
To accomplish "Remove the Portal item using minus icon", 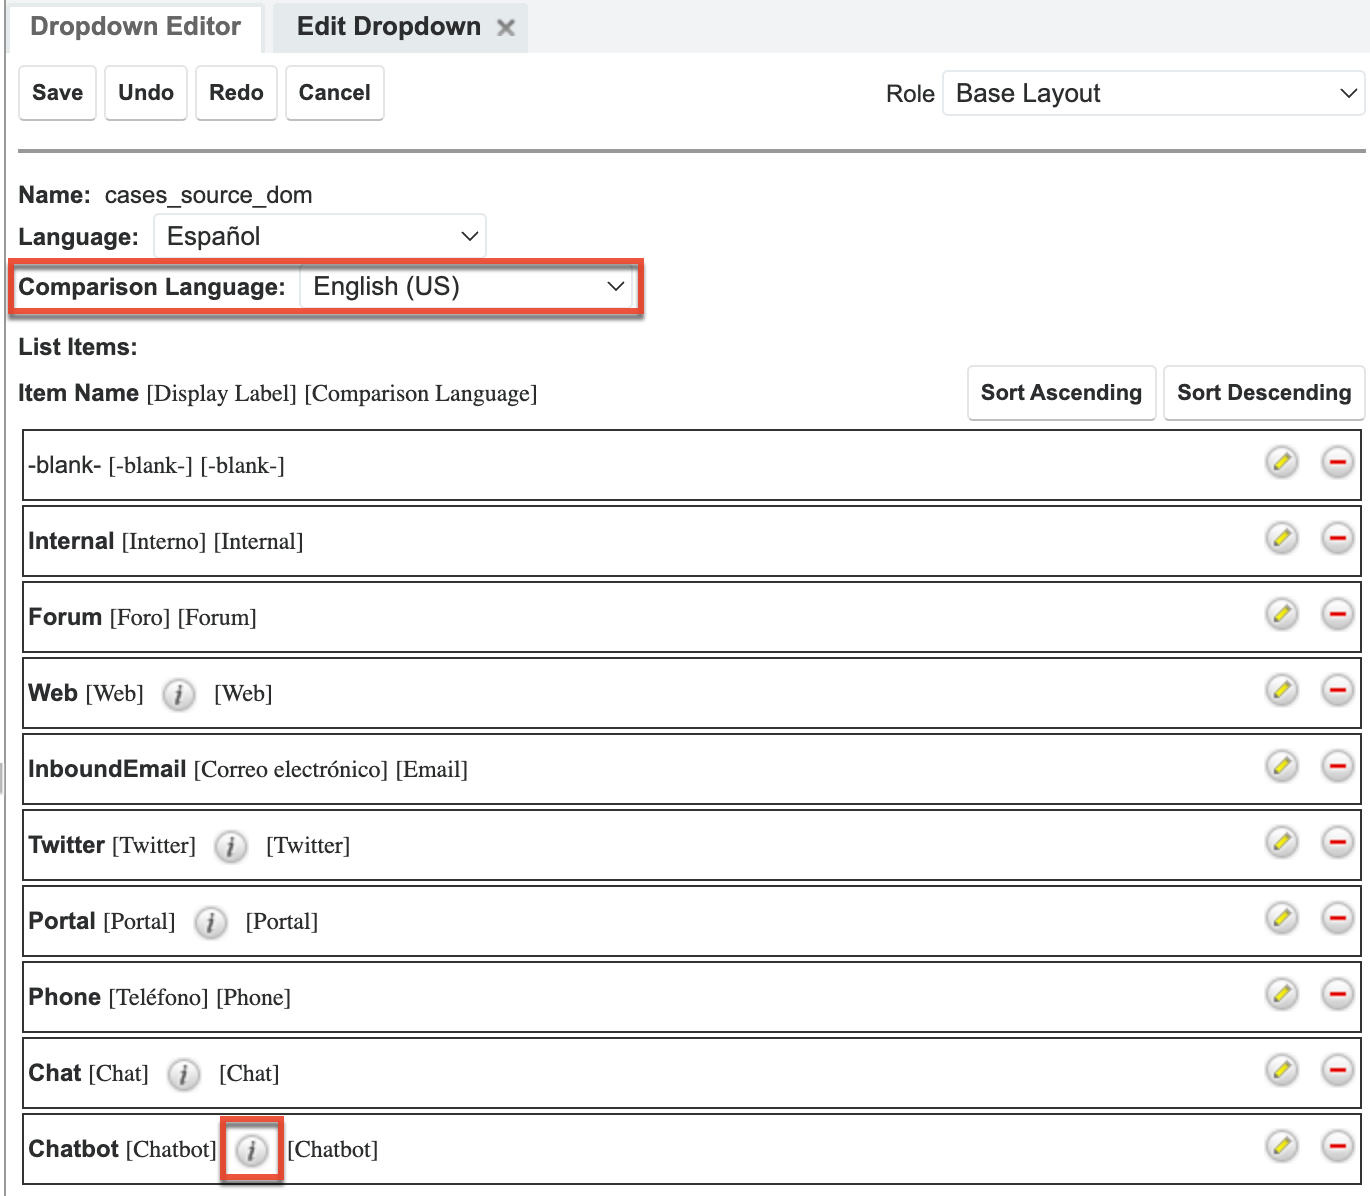I will [x=1337, y=918].
